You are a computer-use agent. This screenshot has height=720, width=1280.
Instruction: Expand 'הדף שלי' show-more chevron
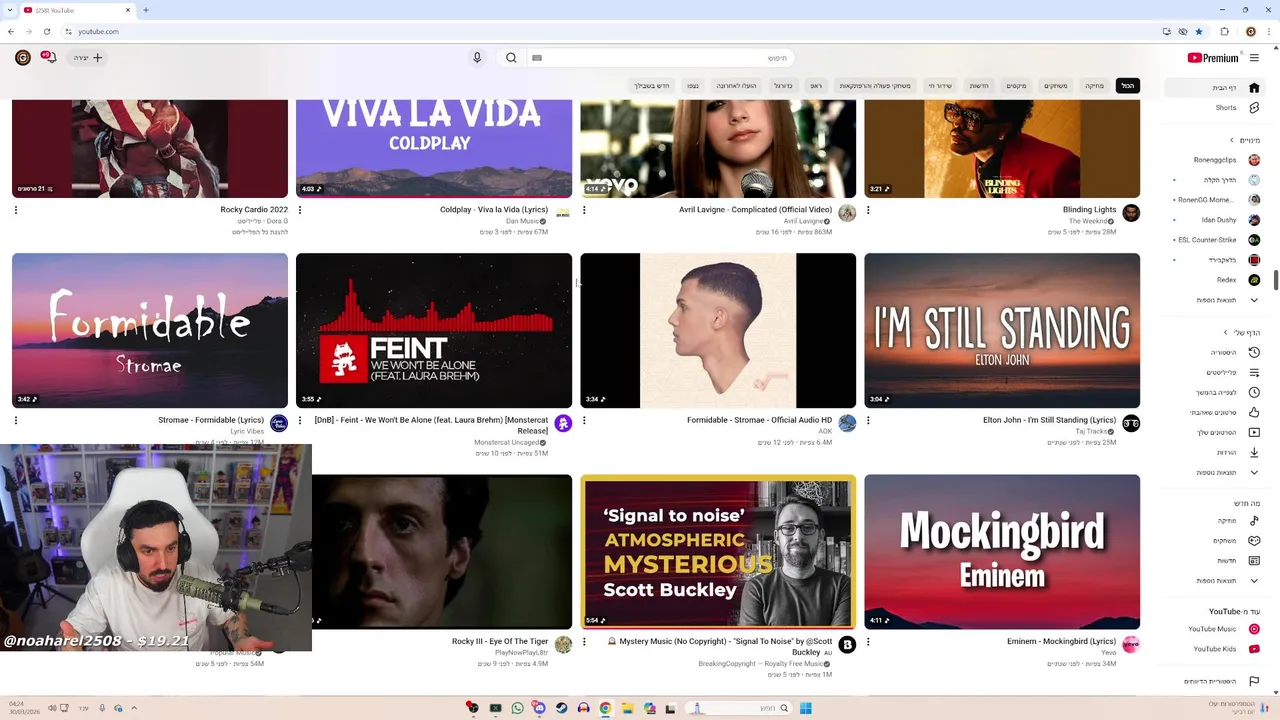pos(1254,472)
